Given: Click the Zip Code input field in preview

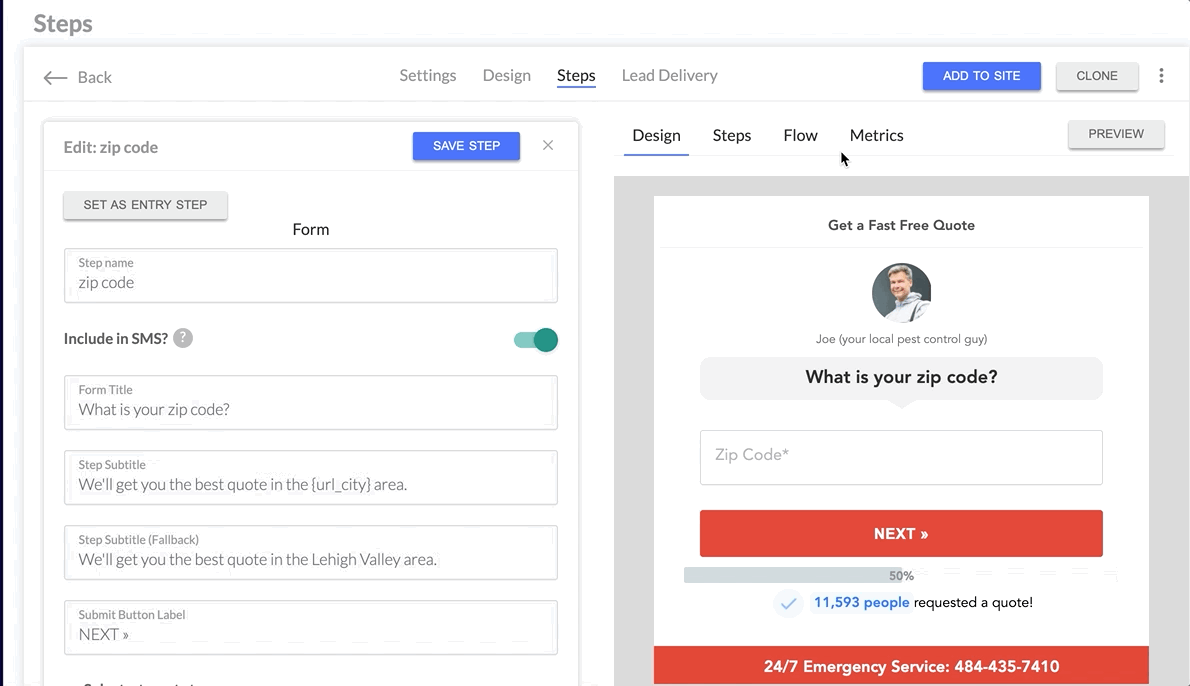Looking at the screenshot, I should click(901, 457).
